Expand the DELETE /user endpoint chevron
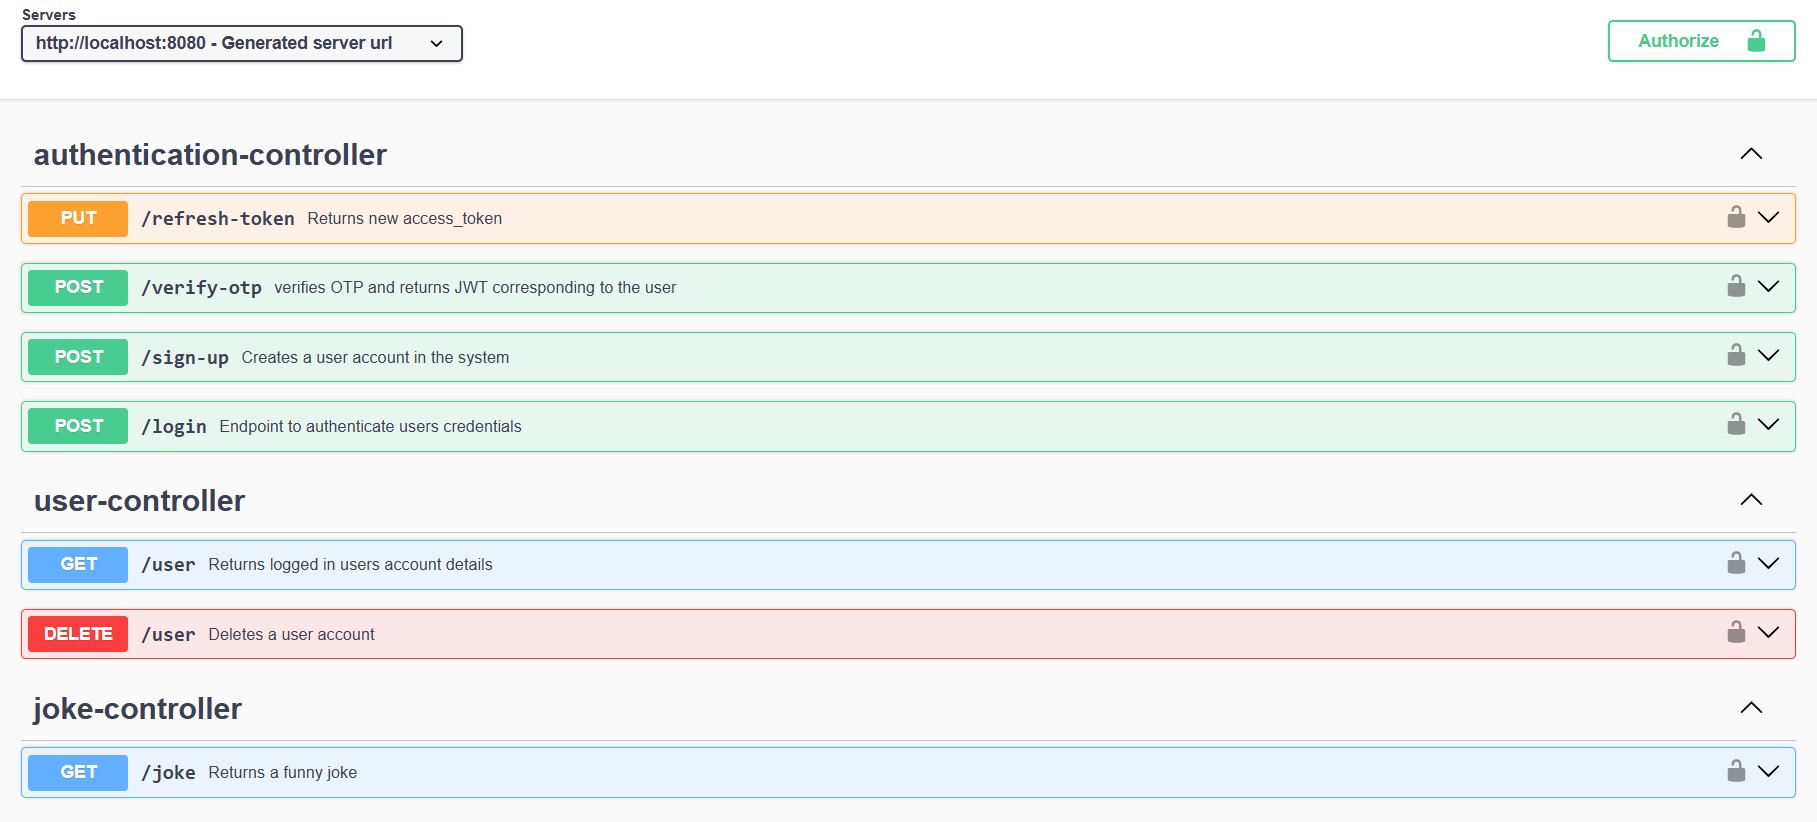This screenshot has width=1817, height=822. [x=1768, y=632]
